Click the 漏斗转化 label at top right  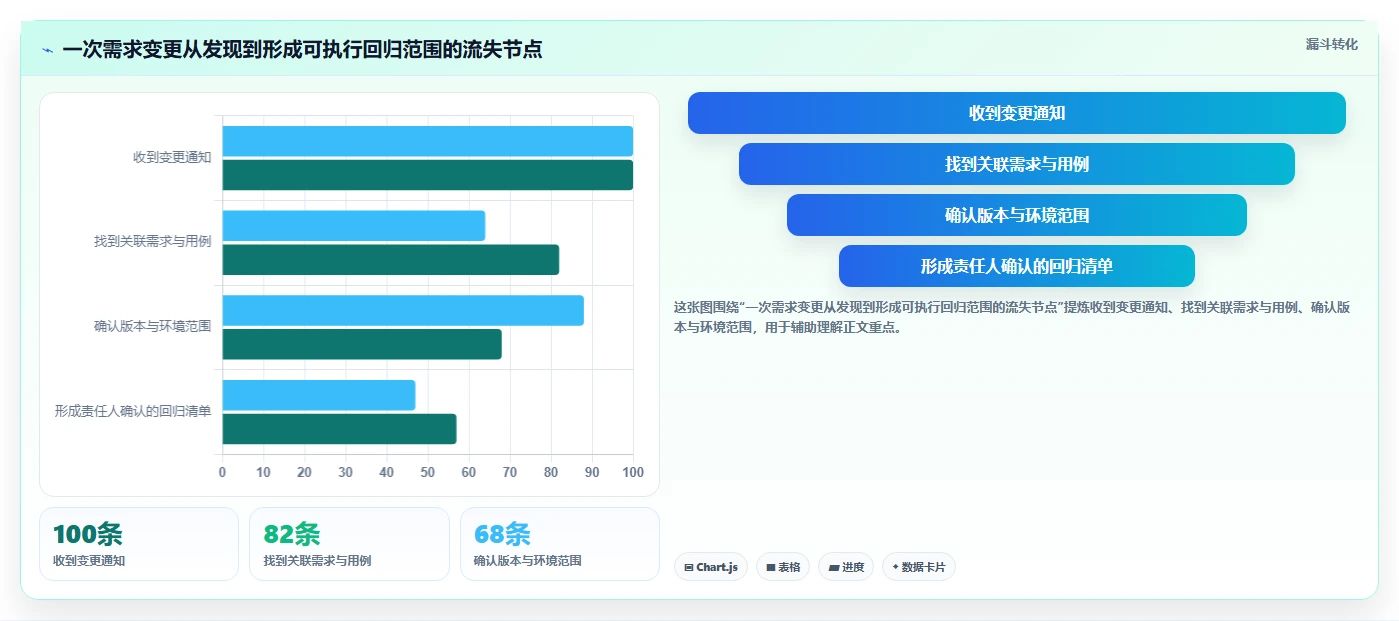pos(1331,45)
